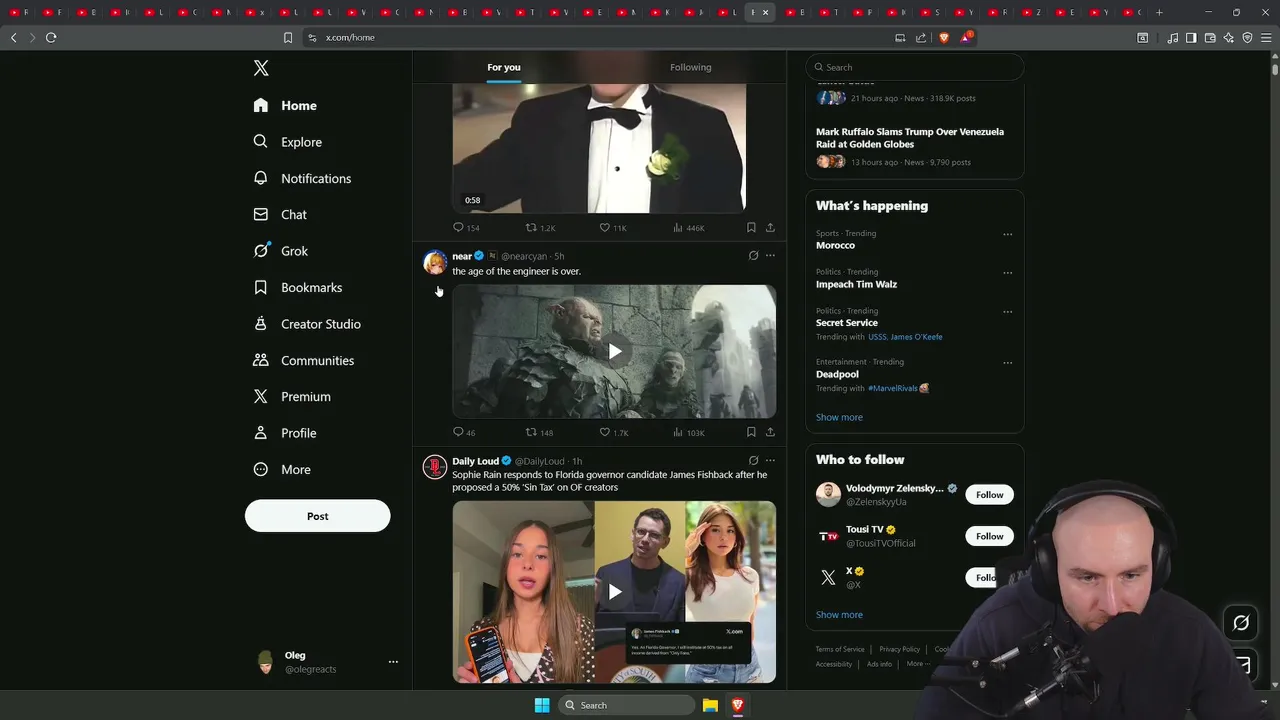Click the Premium X icon

[261, 396]
